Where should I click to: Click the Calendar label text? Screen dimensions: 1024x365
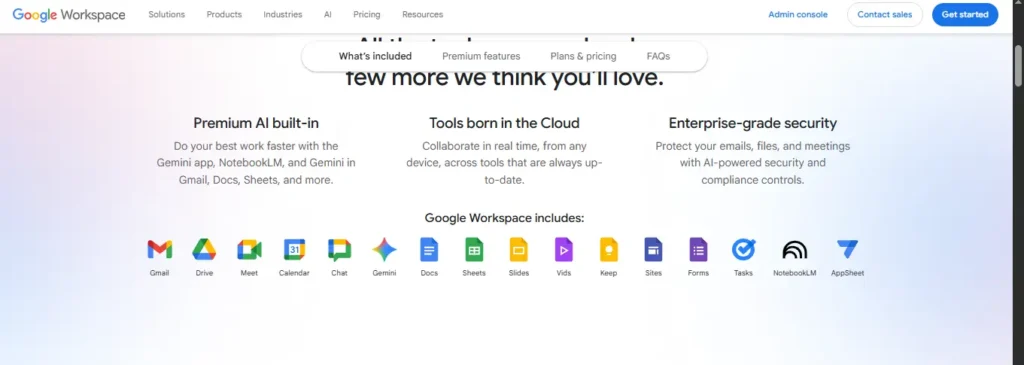[x=294, y=273]
